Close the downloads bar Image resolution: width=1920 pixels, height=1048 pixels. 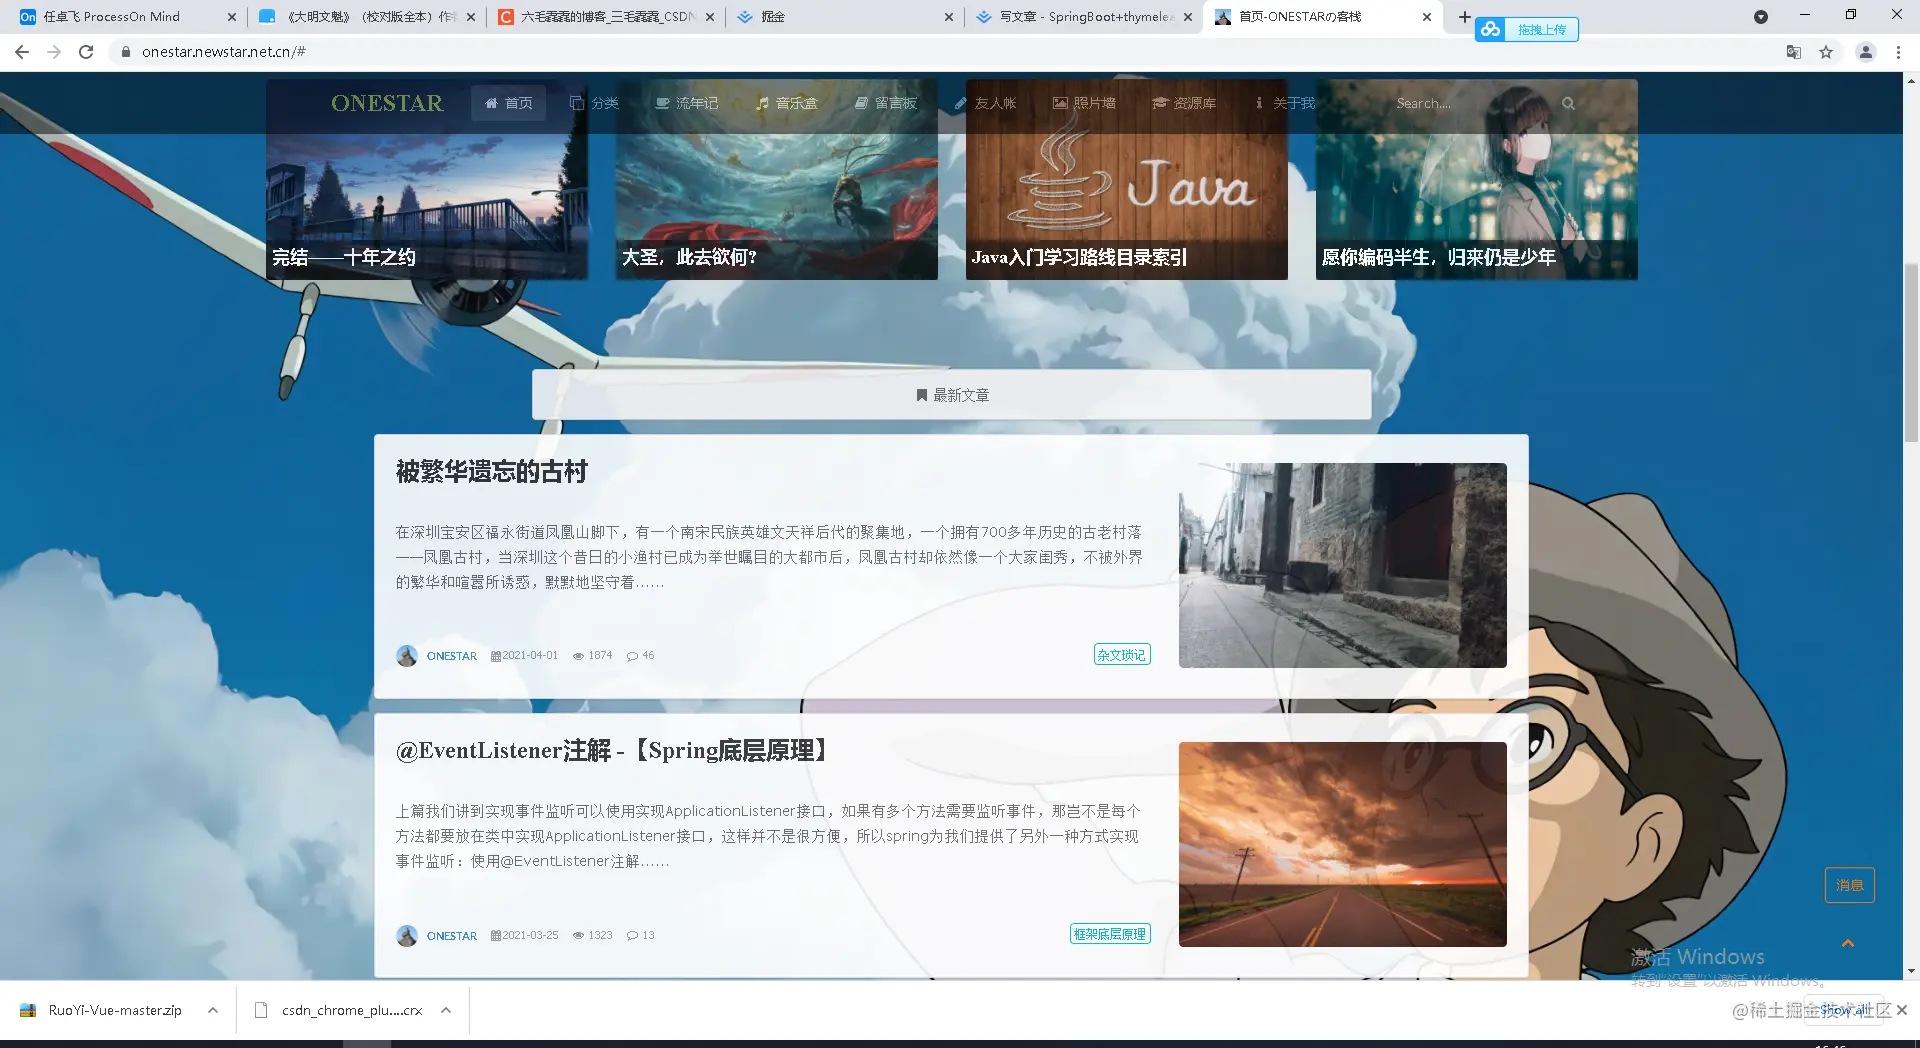click(x=1902, y=1010)
